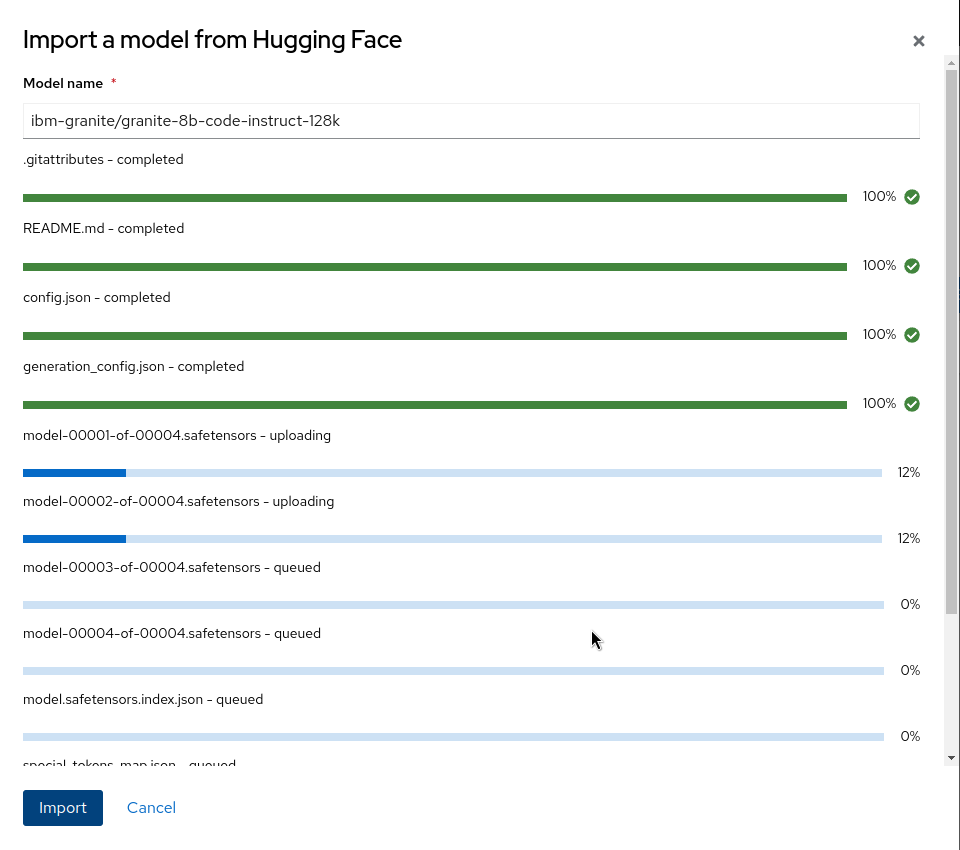This screenshot has width=960, height=850.
Task: Click '.gitattributes - completed' label
Action: (x=103, y=159)
